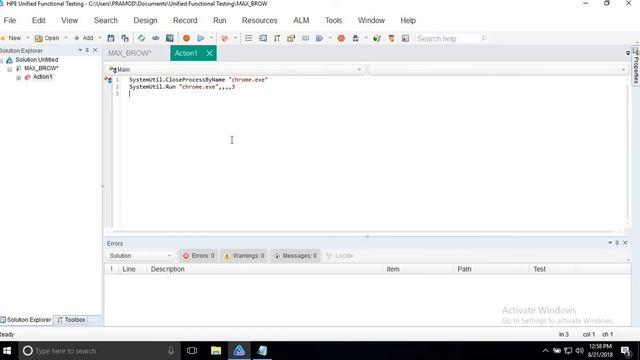
Task: Click the orange debug icon after the Run button
Action: pos(224,38)
